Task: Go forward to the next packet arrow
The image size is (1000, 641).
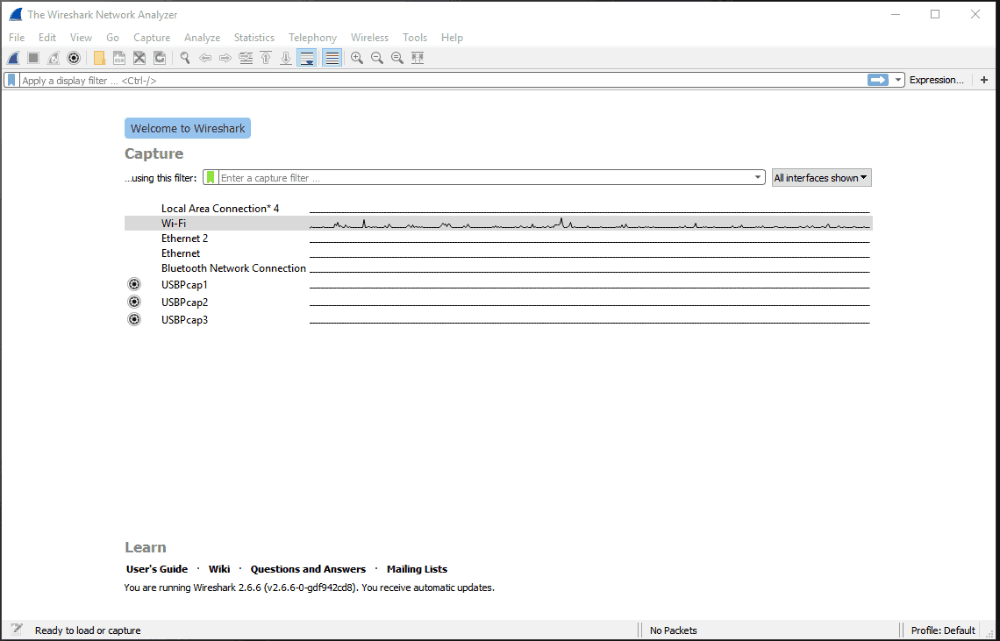Action: click(x=225, y=58)
